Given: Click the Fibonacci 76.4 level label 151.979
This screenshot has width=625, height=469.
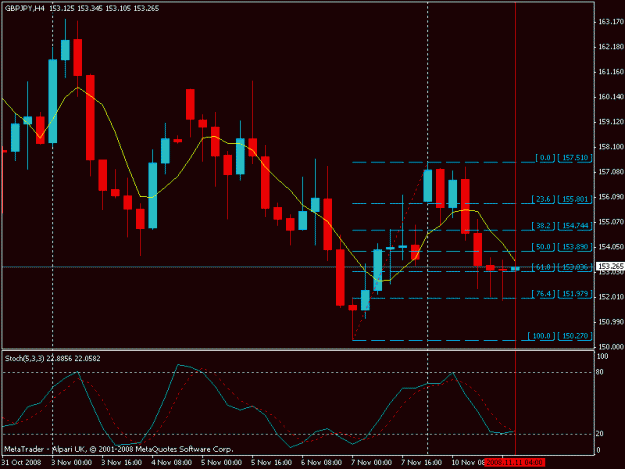Looking at the screenshot, I should point(575,294).
